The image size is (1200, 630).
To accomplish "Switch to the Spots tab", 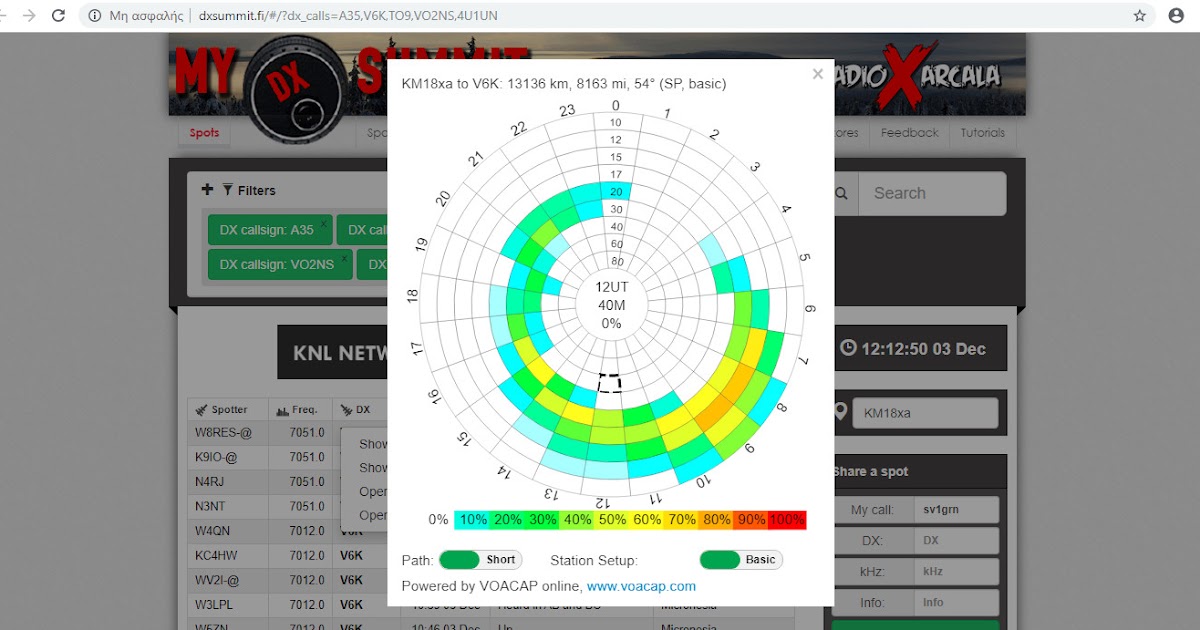I will tap(203, 132).
